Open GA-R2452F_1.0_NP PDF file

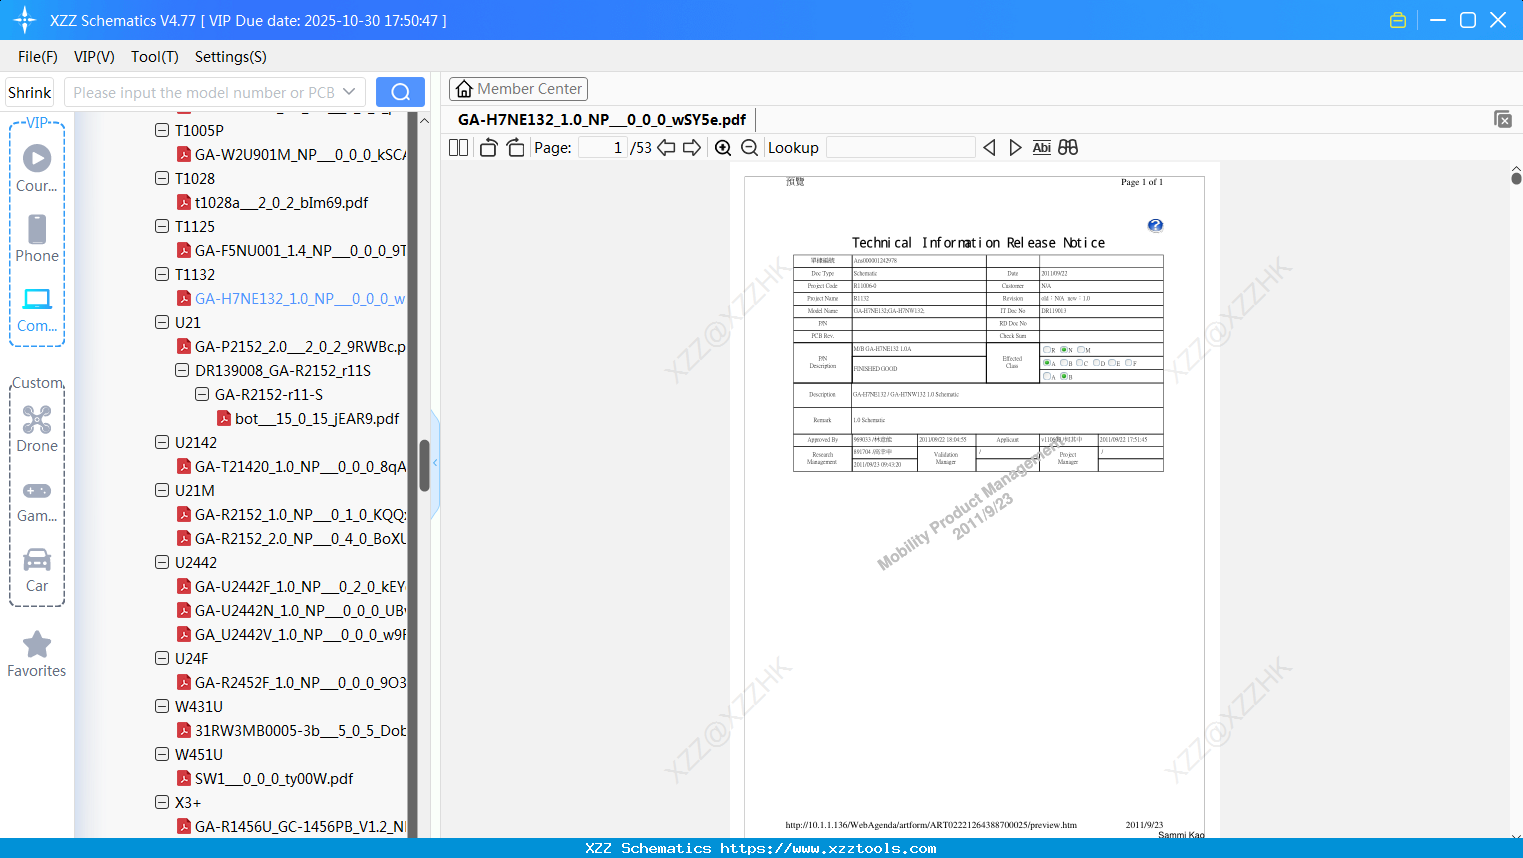[x=301, y=682]
